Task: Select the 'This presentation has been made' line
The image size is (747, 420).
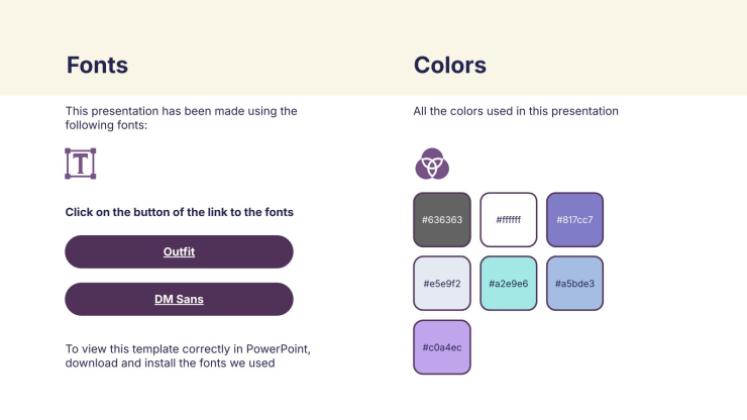Action: [181, 111]
